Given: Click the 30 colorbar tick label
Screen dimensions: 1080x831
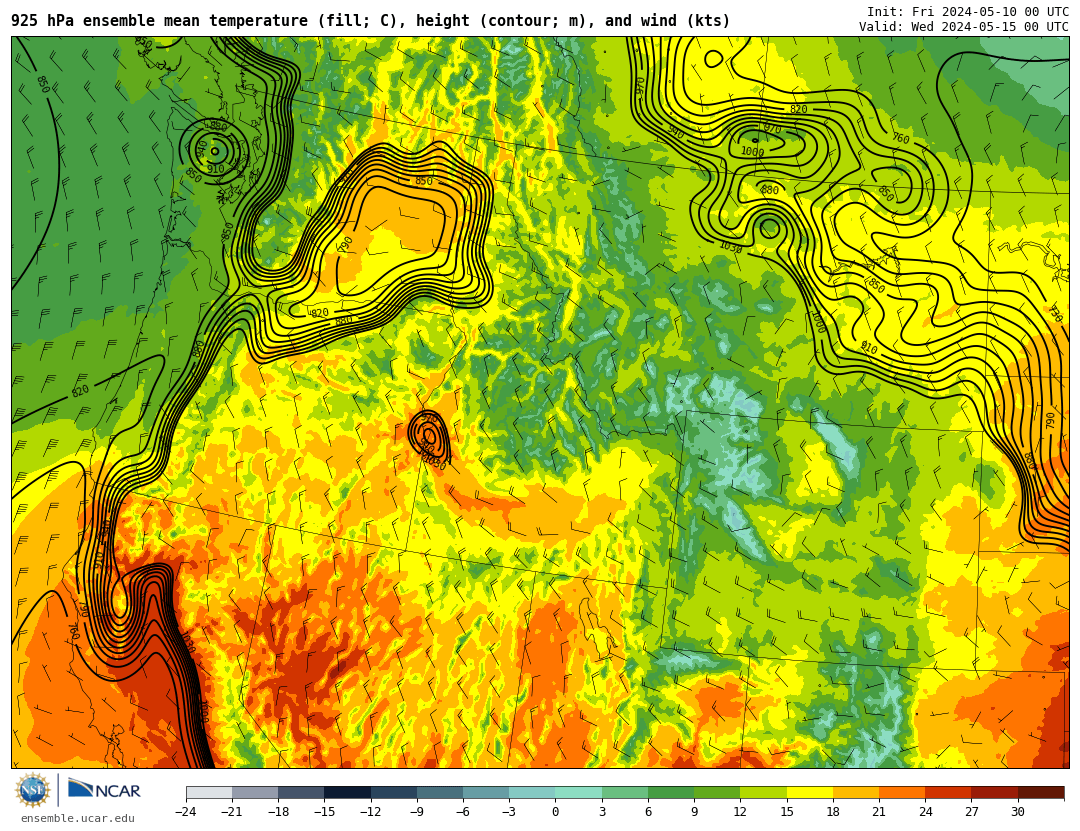Looking at the screenshot, I should click(x=1017, y=812).
